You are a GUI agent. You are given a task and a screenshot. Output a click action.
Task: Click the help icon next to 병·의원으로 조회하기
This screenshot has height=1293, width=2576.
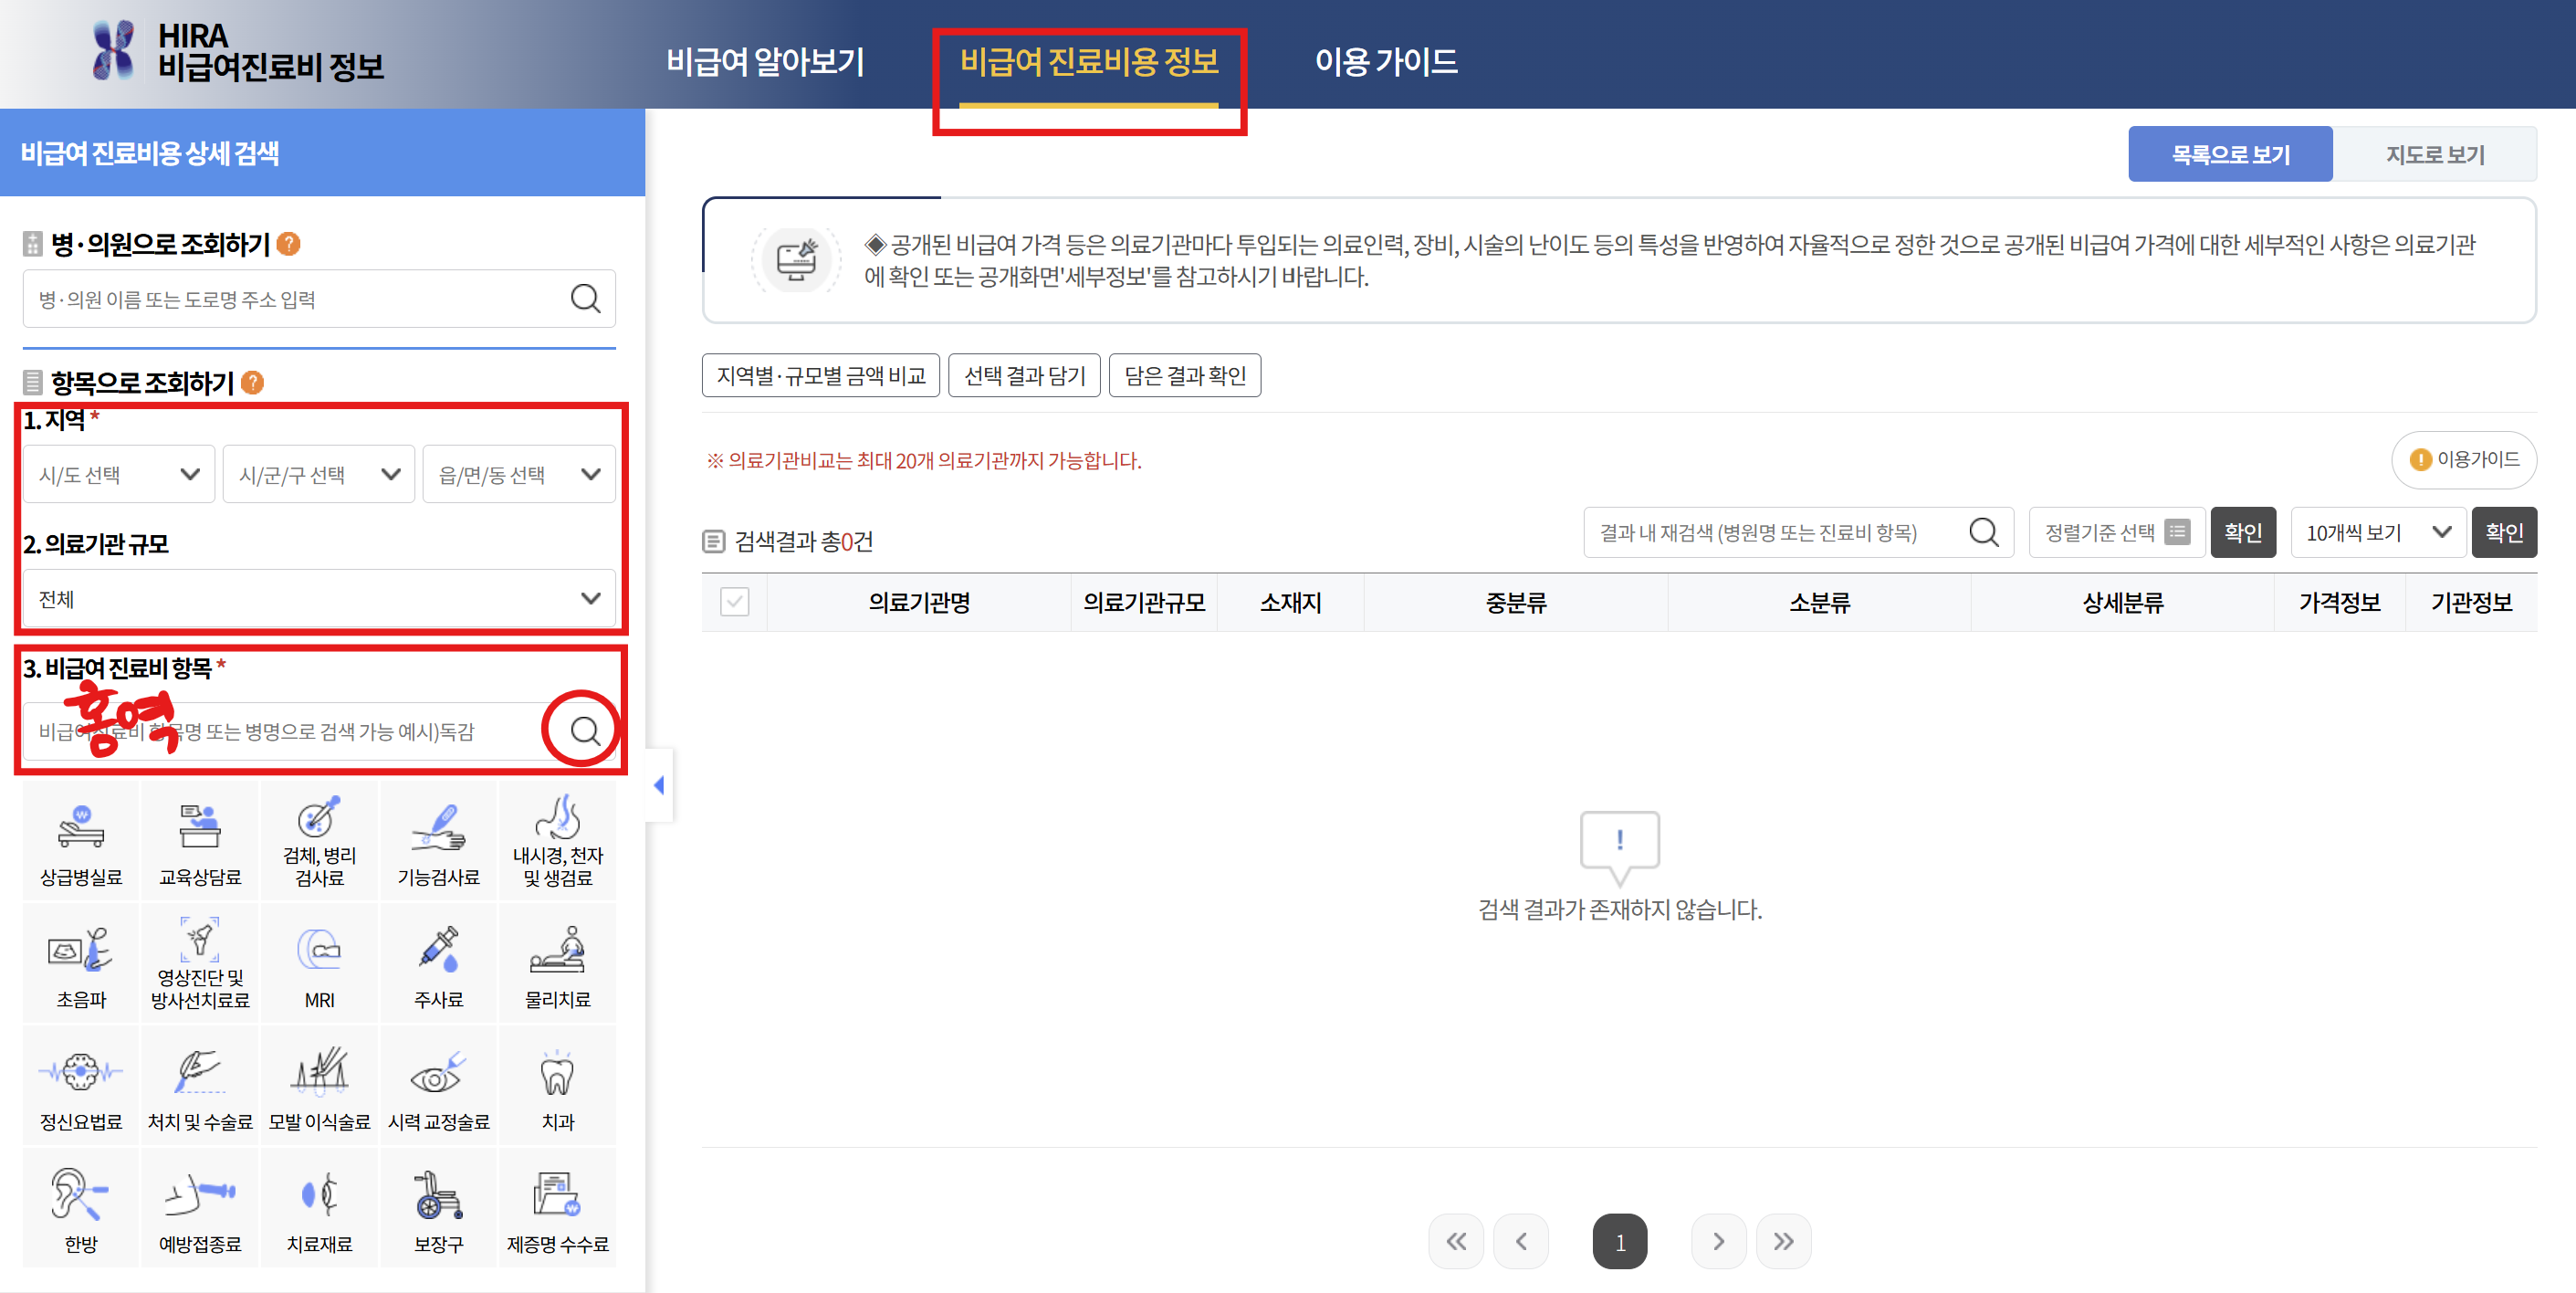[288, 243]
